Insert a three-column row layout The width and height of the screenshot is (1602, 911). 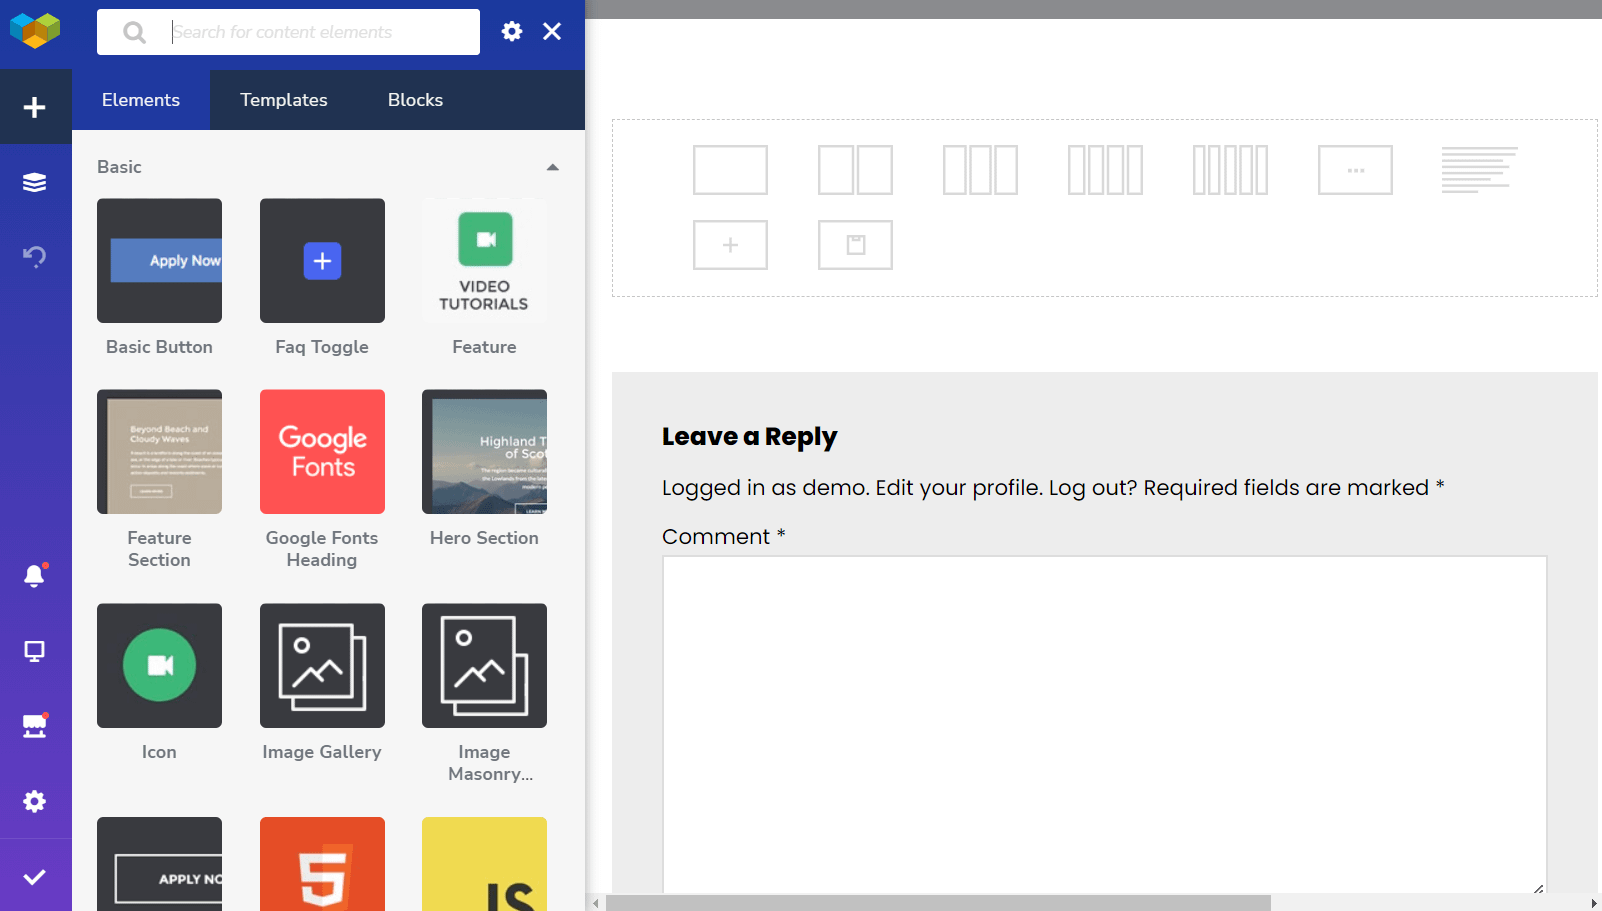pyautogui.click(x=981, y=170)
